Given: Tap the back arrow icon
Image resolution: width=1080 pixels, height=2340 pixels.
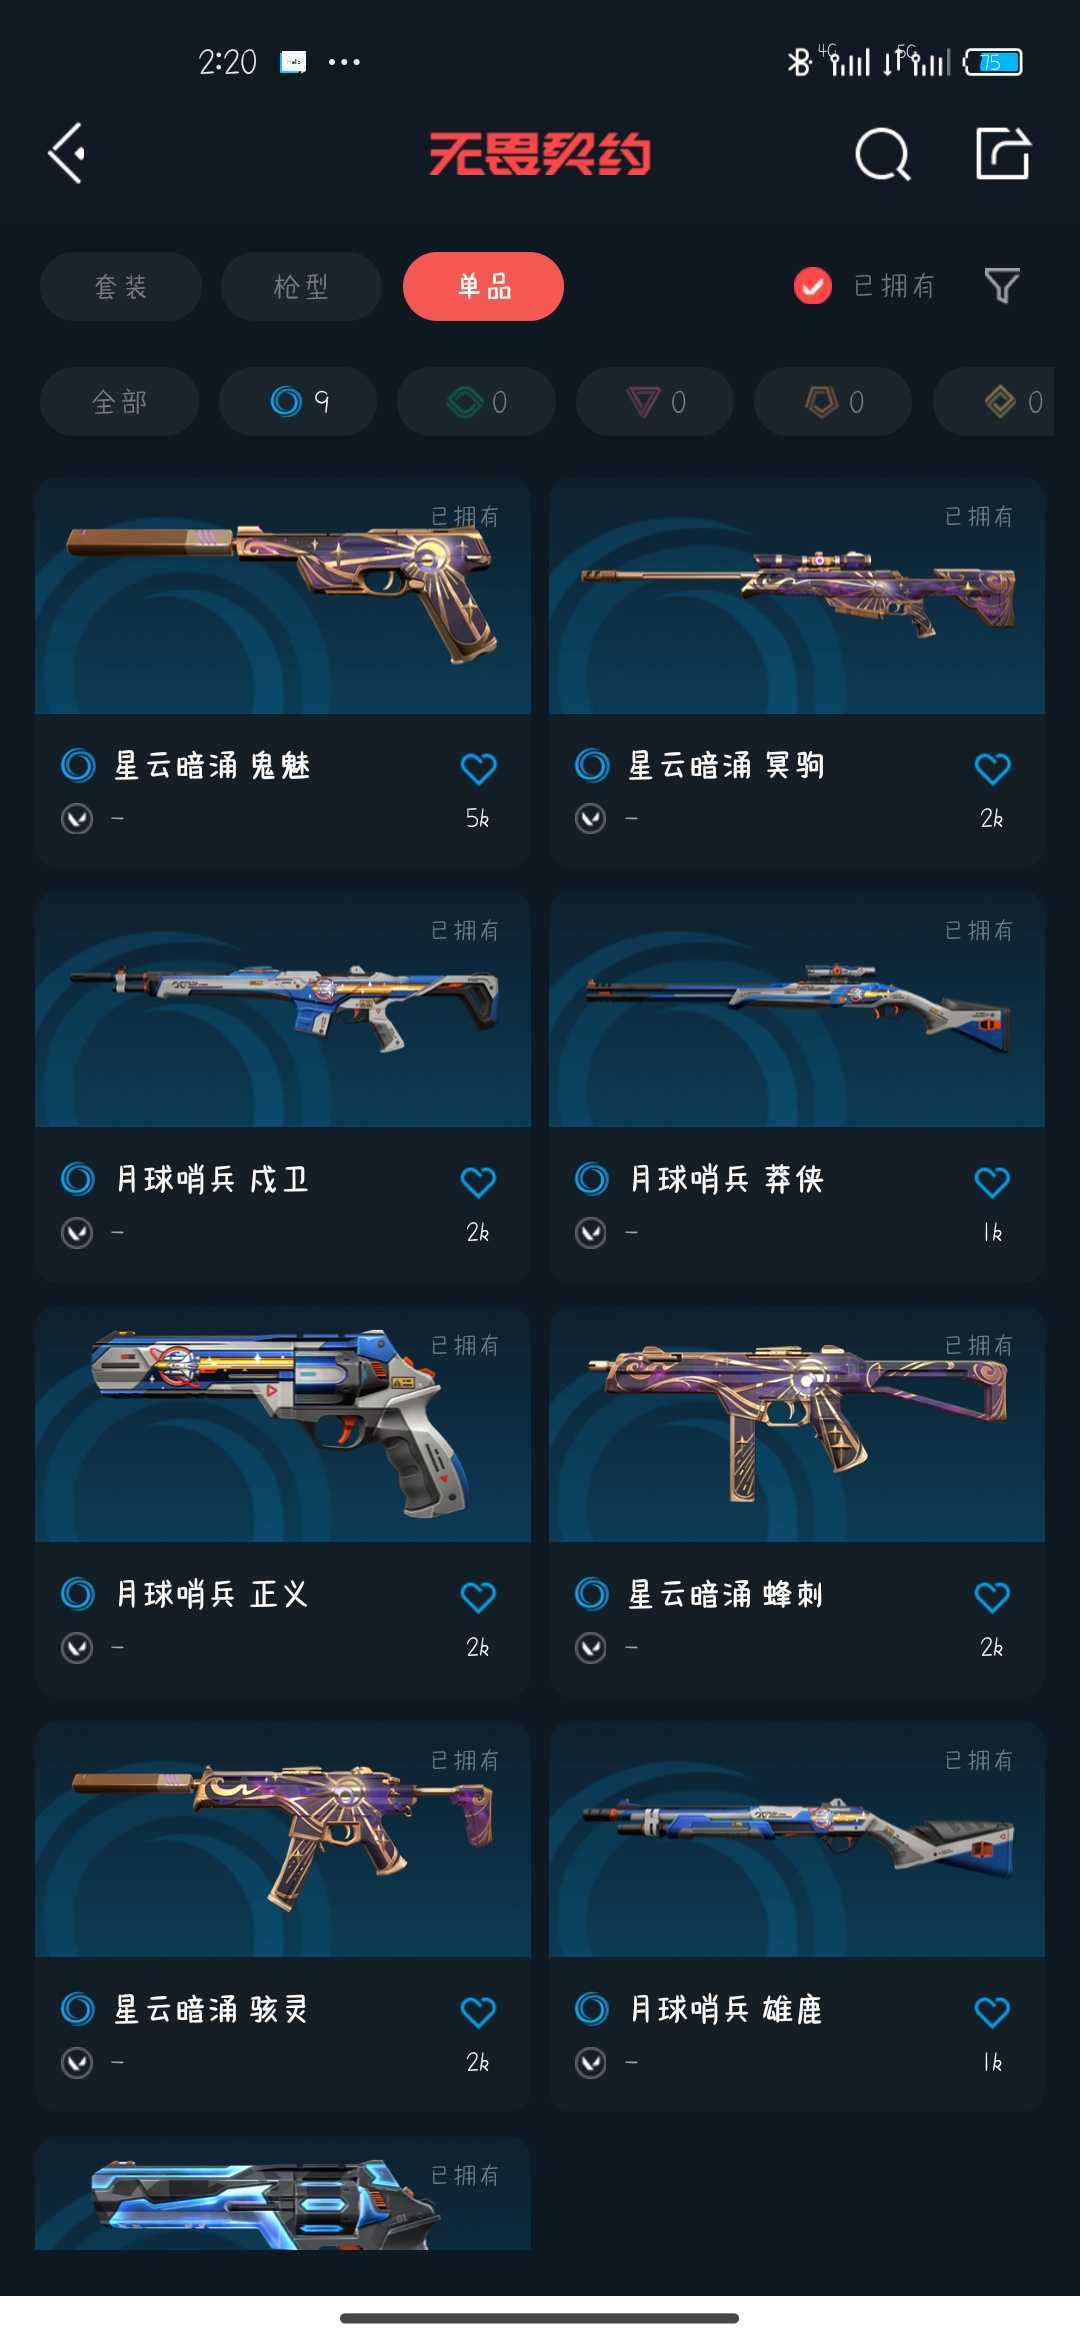Looking at the screenshot, I should [67, 154].
